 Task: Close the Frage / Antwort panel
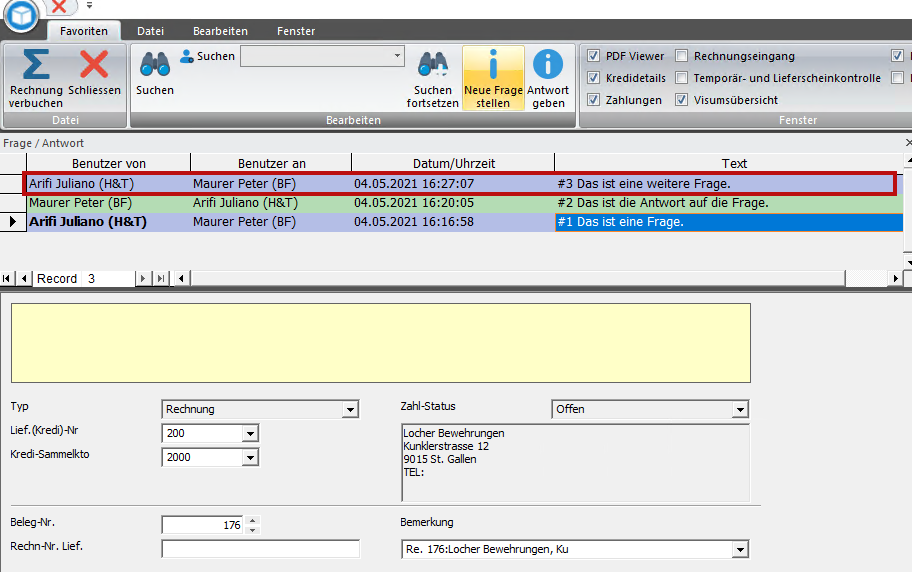tap(908, 143)
